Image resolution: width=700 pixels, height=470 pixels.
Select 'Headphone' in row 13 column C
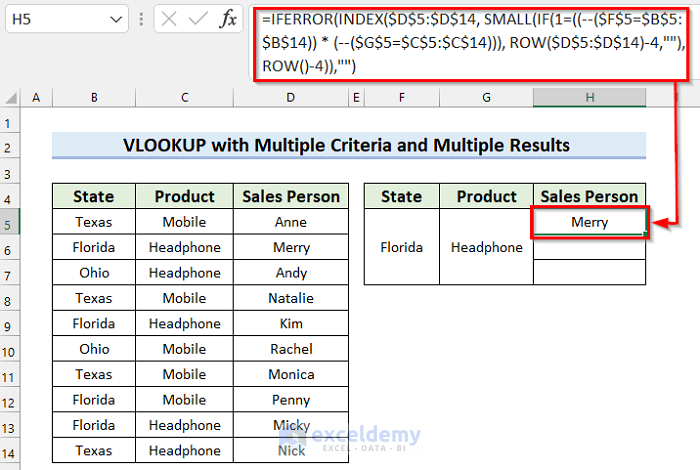click(x=184, y=425)
